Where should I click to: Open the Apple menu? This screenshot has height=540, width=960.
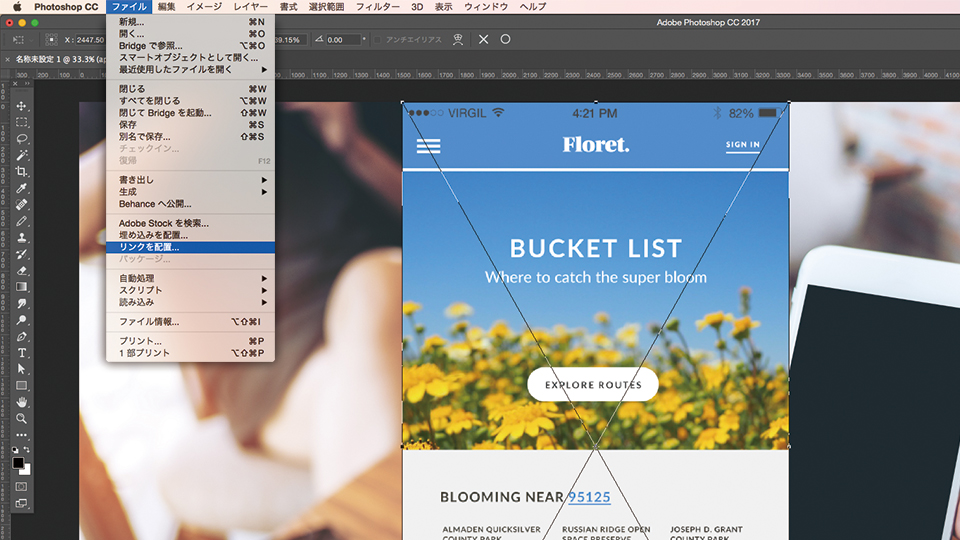point(17,7)
